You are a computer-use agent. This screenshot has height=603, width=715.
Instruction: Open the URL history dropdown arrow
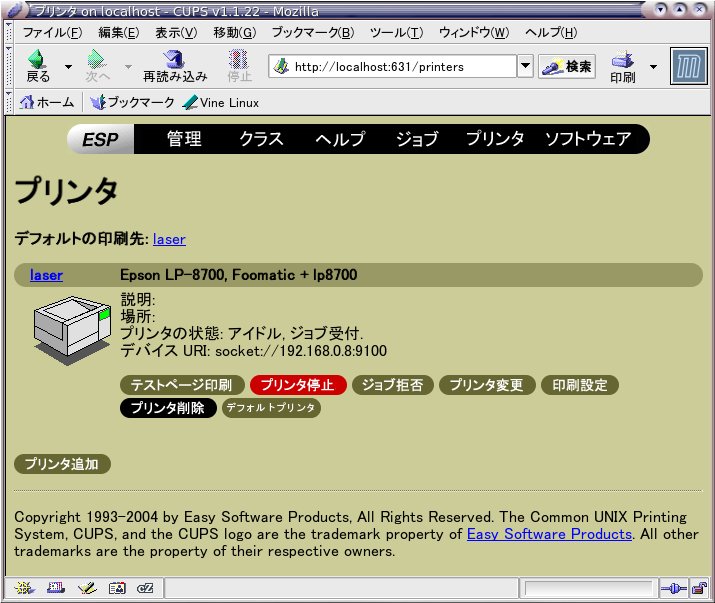(525, 67)
